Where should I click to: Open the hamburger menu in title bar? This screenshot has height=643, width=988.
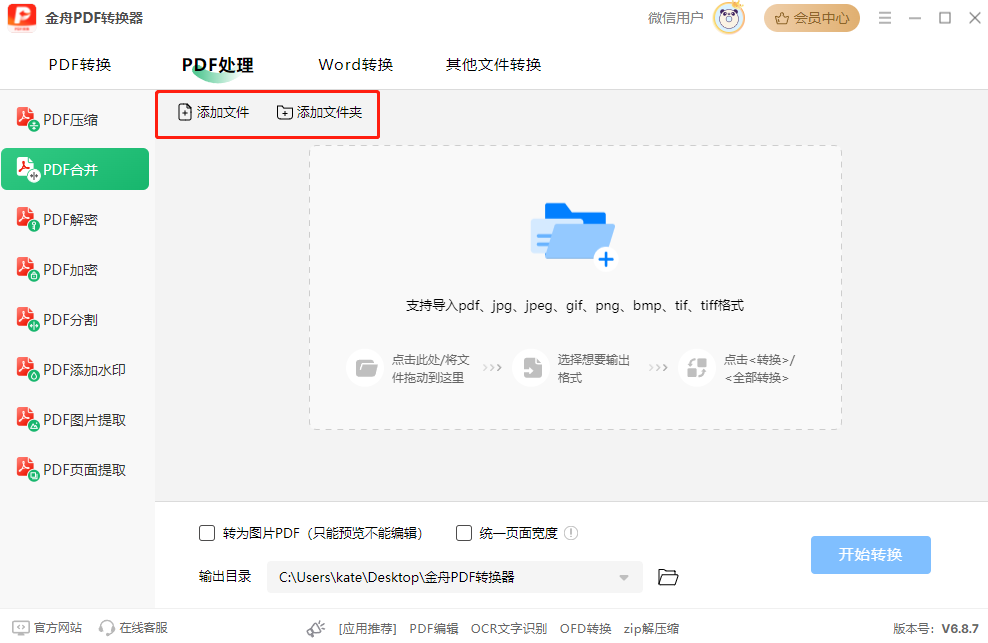(885, 18)
